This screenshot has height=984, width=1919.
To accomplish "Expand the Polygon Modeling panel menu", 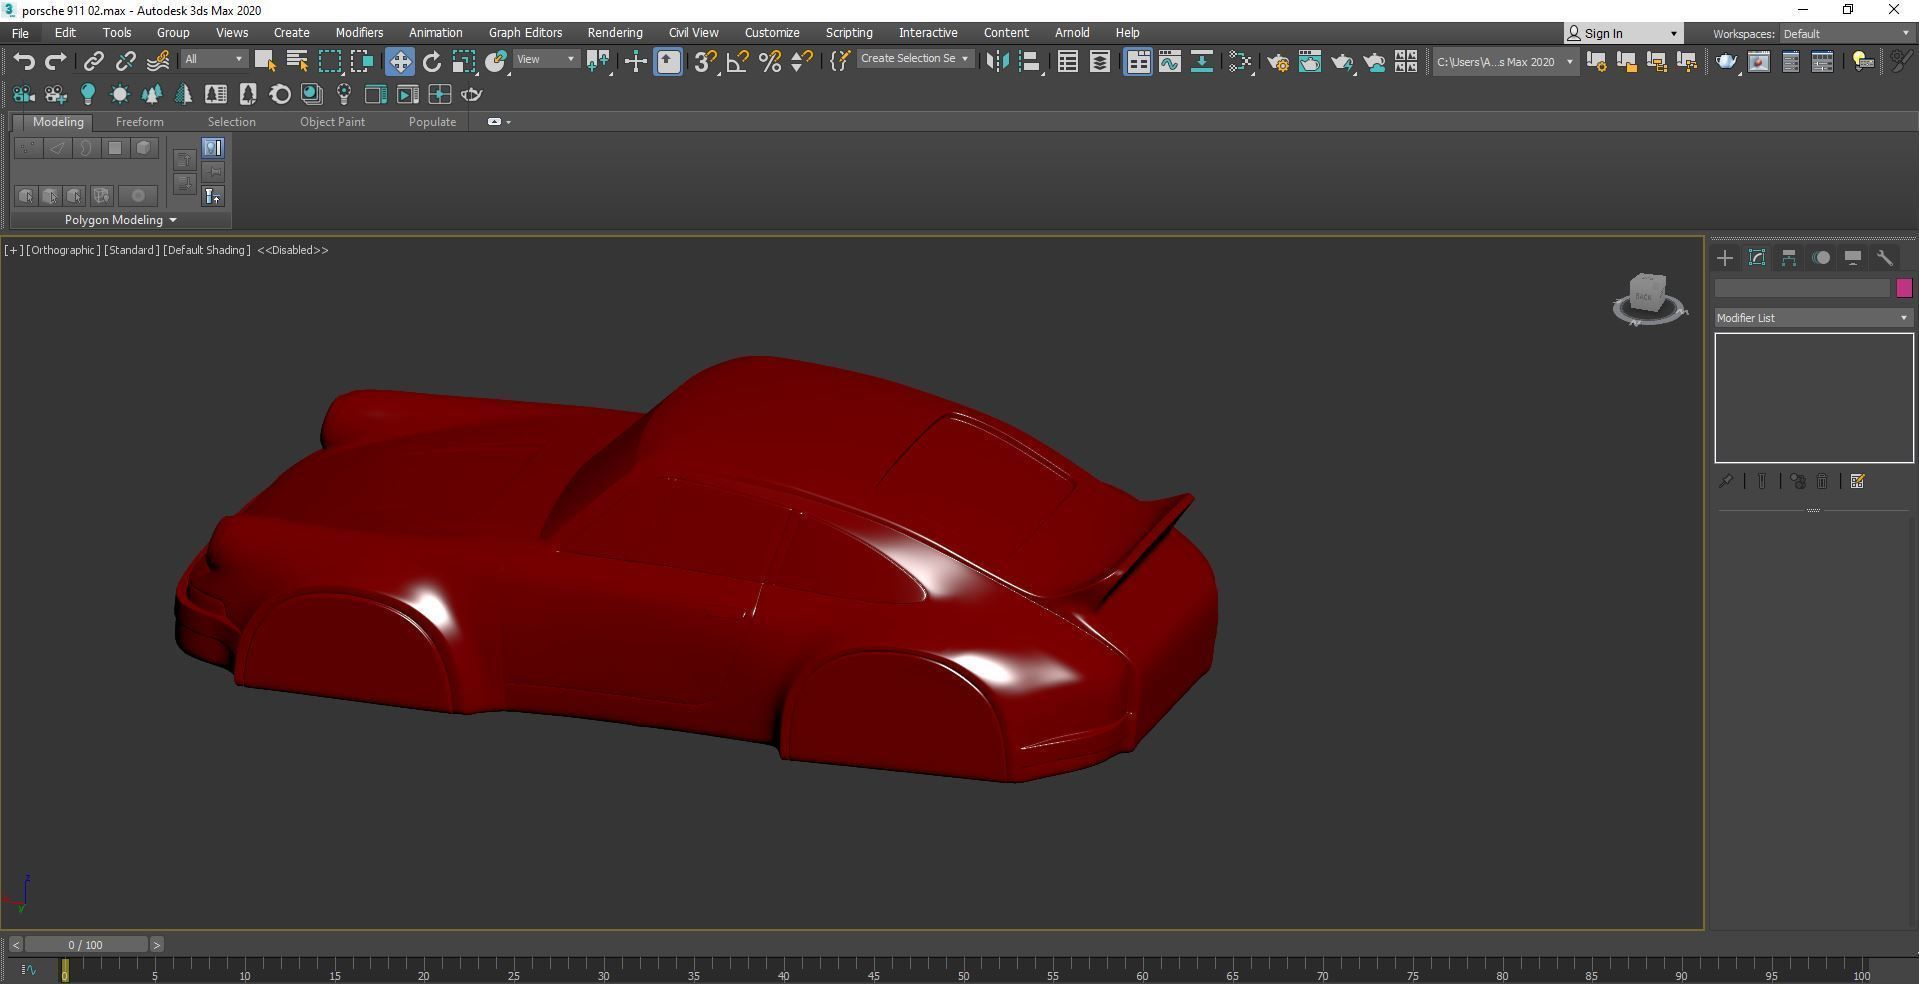I will pyautogui.click(x=120, y=220).
